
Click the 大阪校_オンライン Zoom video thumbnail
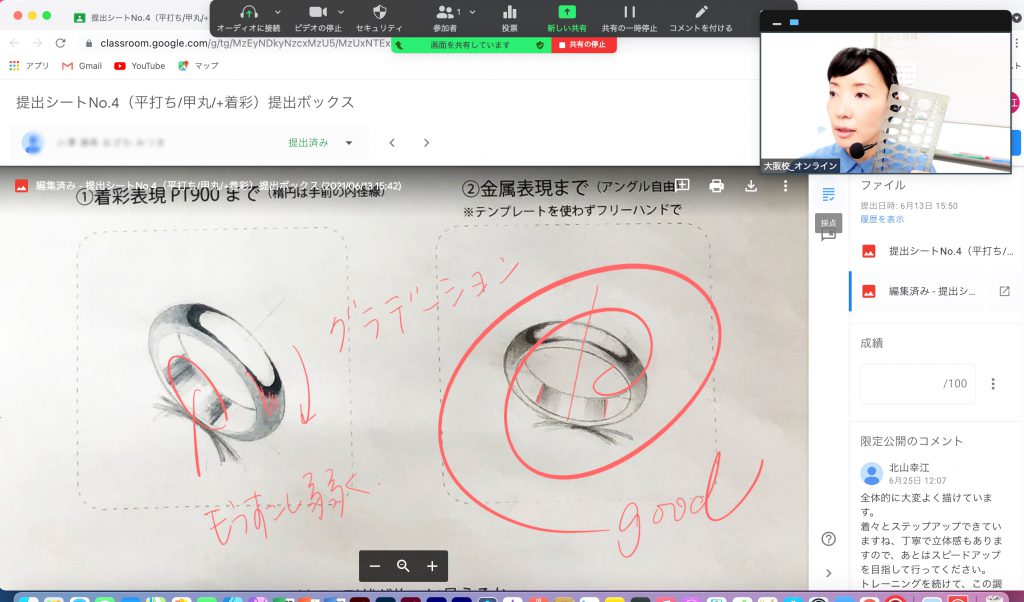tap(886, 103)
